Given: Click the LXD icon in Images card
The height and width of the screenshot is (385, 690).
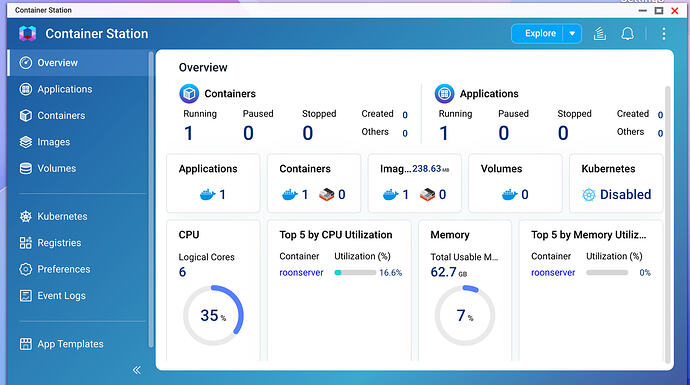Looking at the screenshot, I should [x=427, y=194].
